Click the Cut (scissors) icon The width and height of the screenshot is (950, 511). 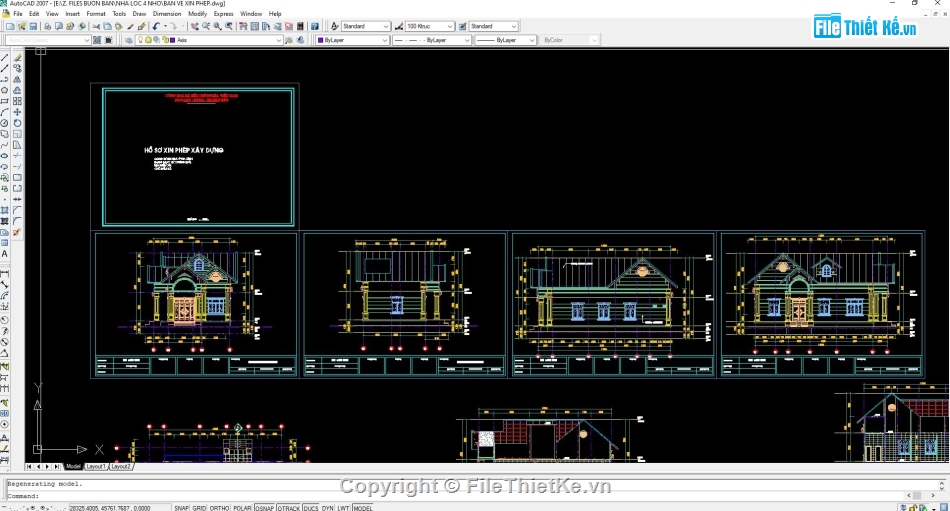[96, 26]
